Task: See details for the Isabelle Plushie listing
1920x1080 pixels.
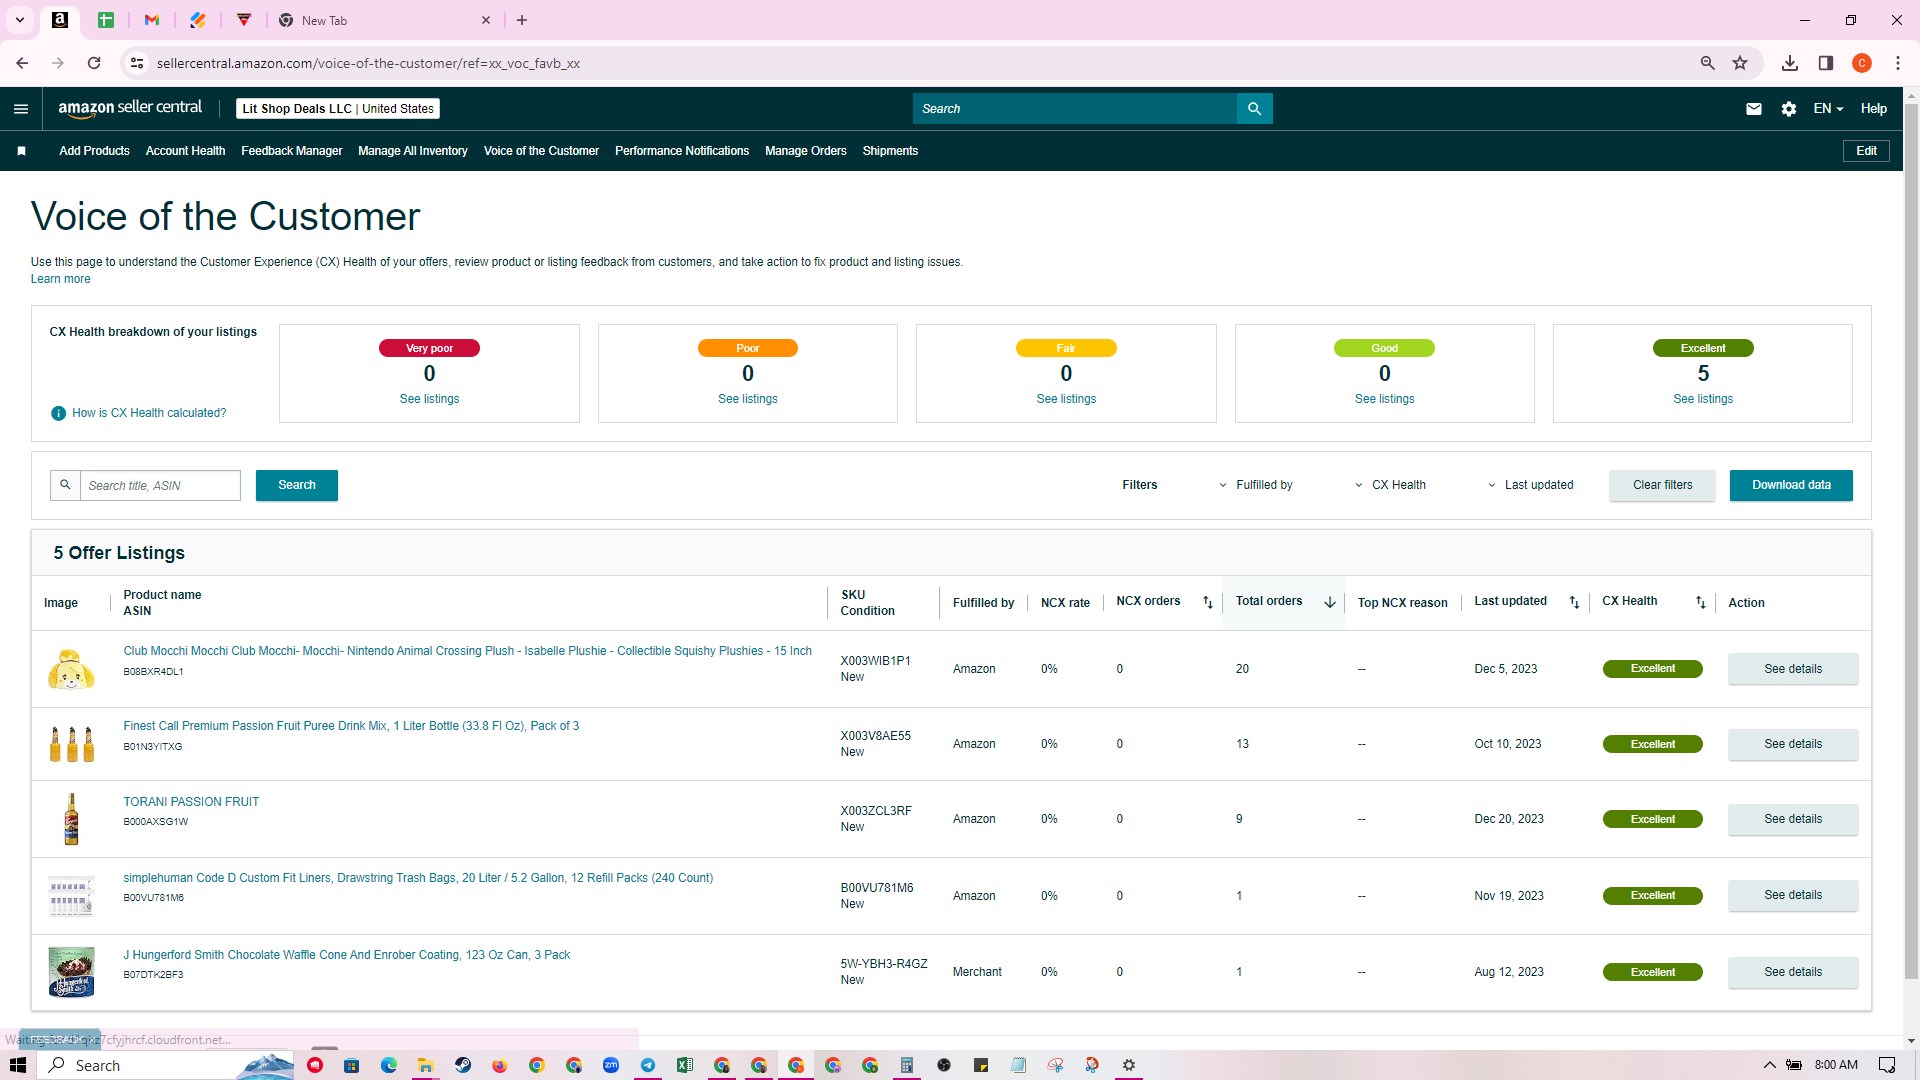Action: coord(1793,669)
